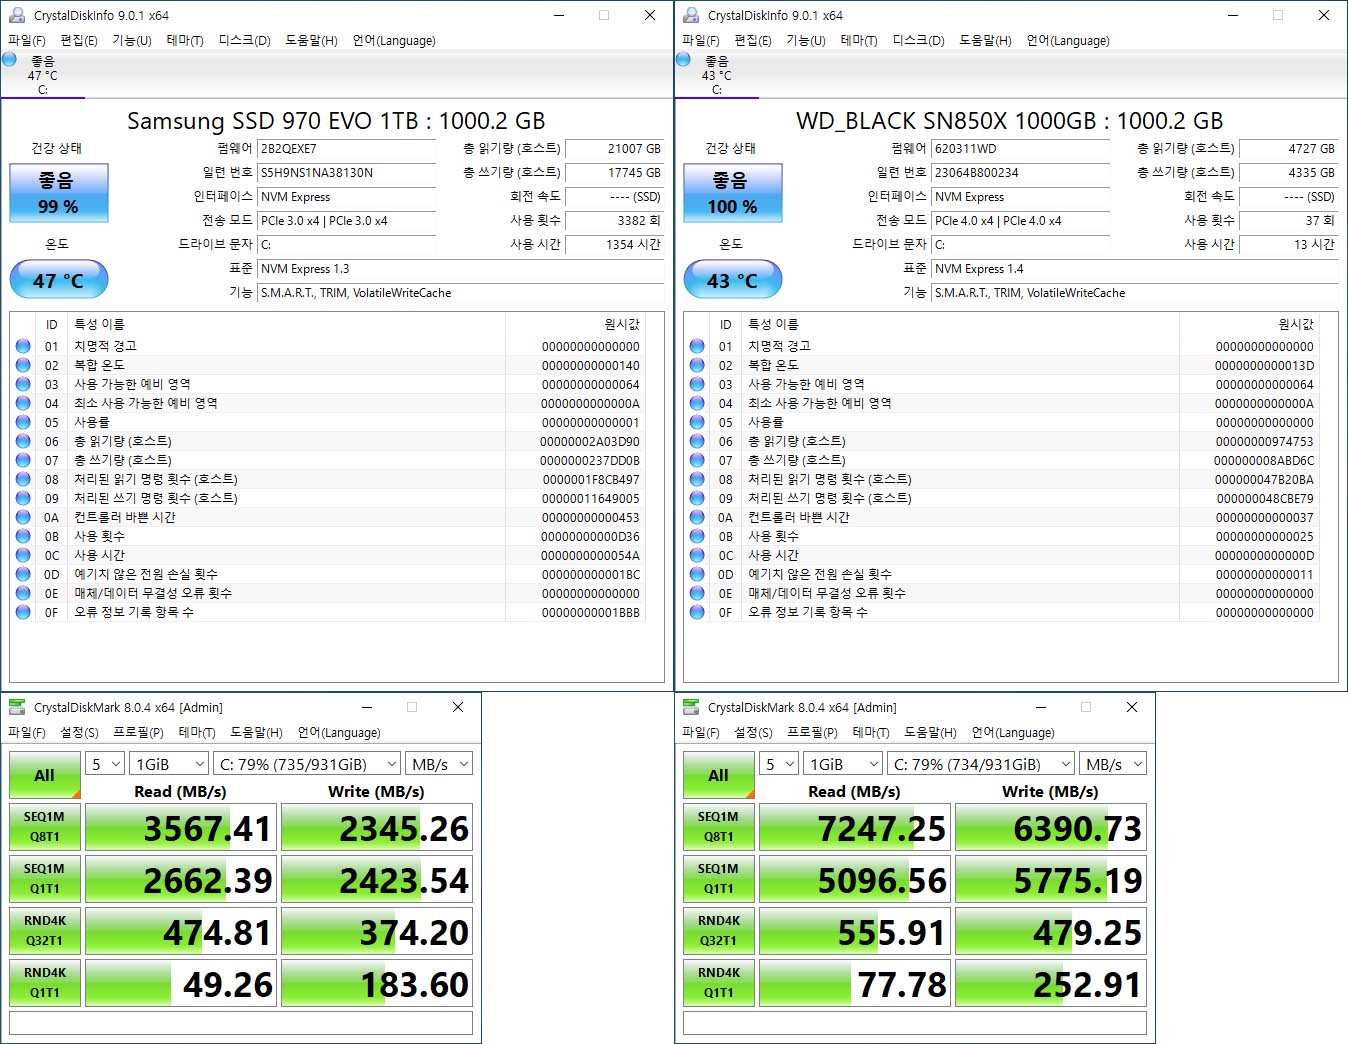Open drive dropdown C: 79% (735/931GiB)
Screen dimensions: 1348x1044
click(308, 764)
